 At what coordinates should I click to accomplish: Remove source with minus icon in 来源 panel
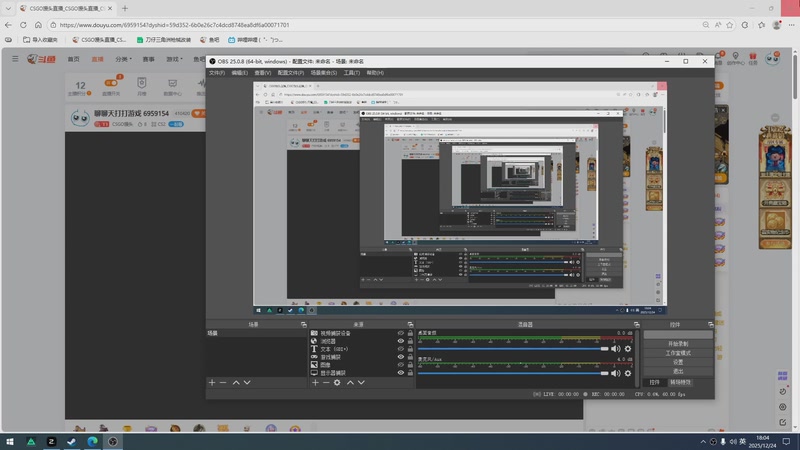(326, 382)
